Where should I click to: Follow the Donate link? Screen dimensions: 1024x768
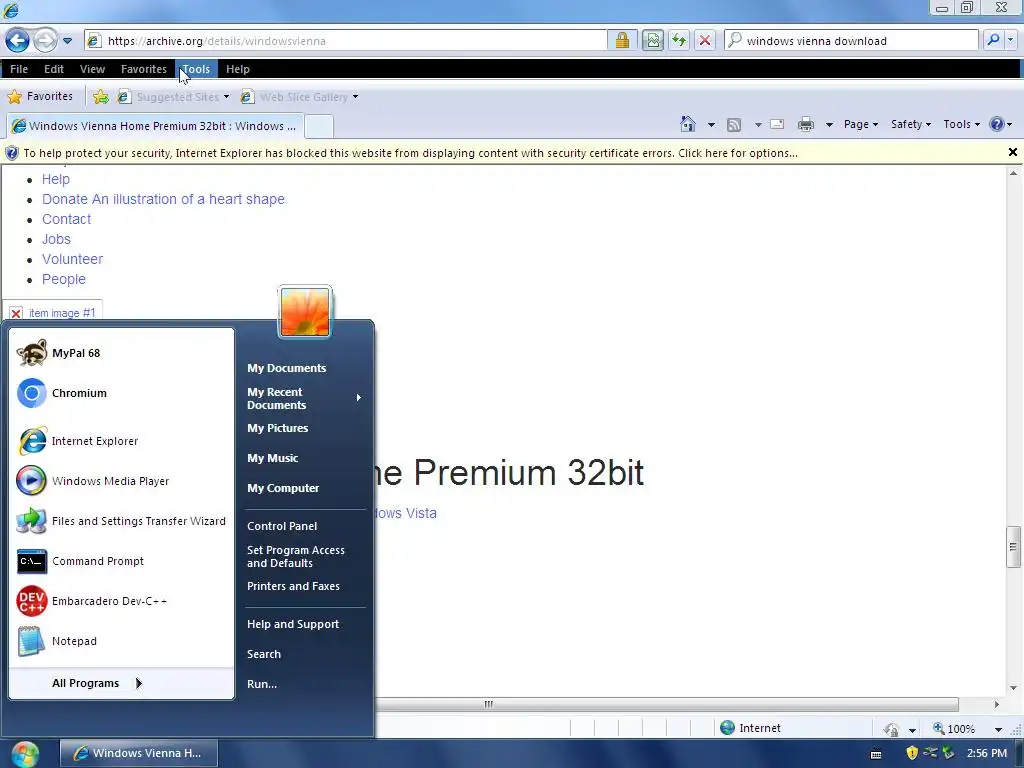(x=163, y=199)
